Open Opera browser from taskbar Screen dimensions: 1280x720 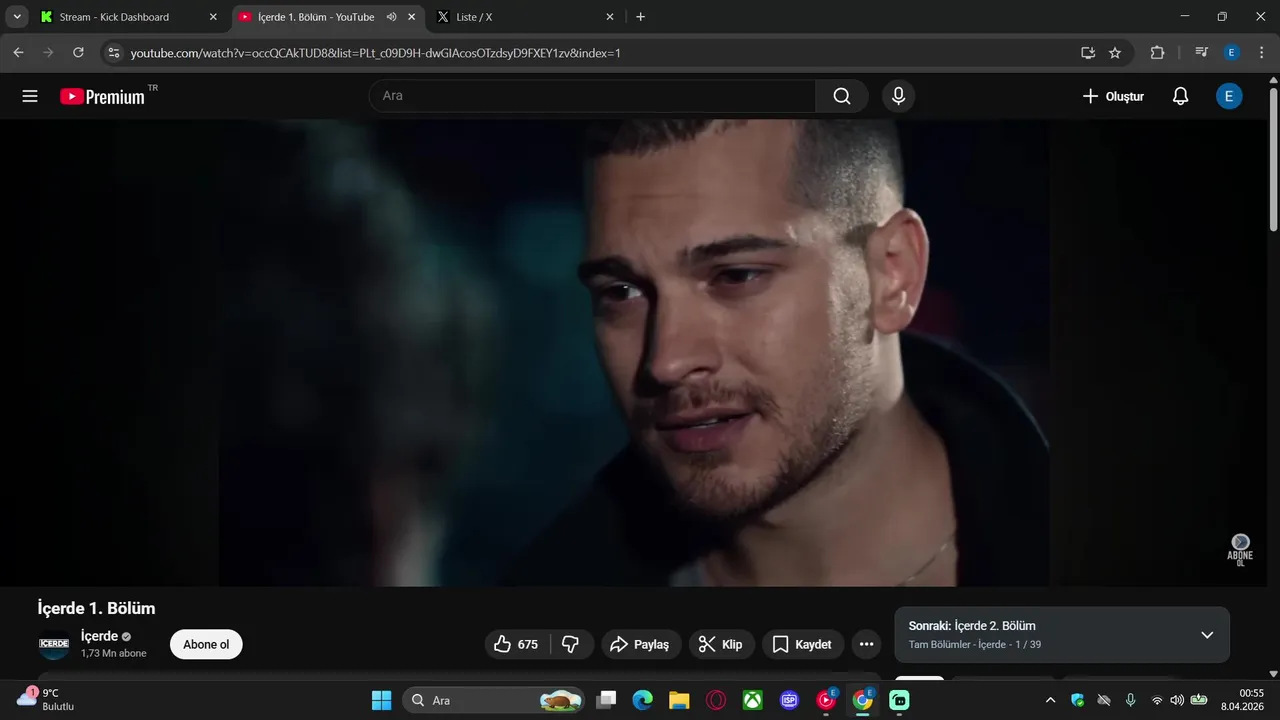pyautogui.click(x=716, y=700)
